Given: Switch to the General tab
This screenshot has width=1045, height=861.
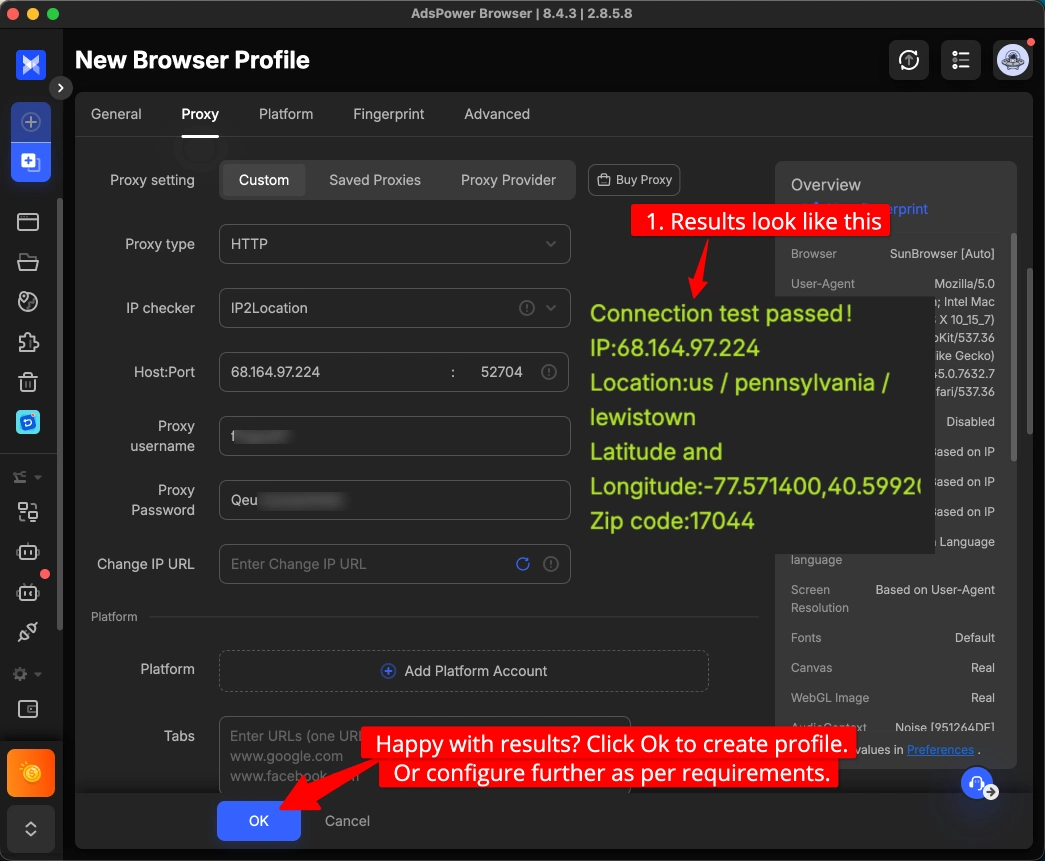Looking at the screenshot, I should [116, 114].
